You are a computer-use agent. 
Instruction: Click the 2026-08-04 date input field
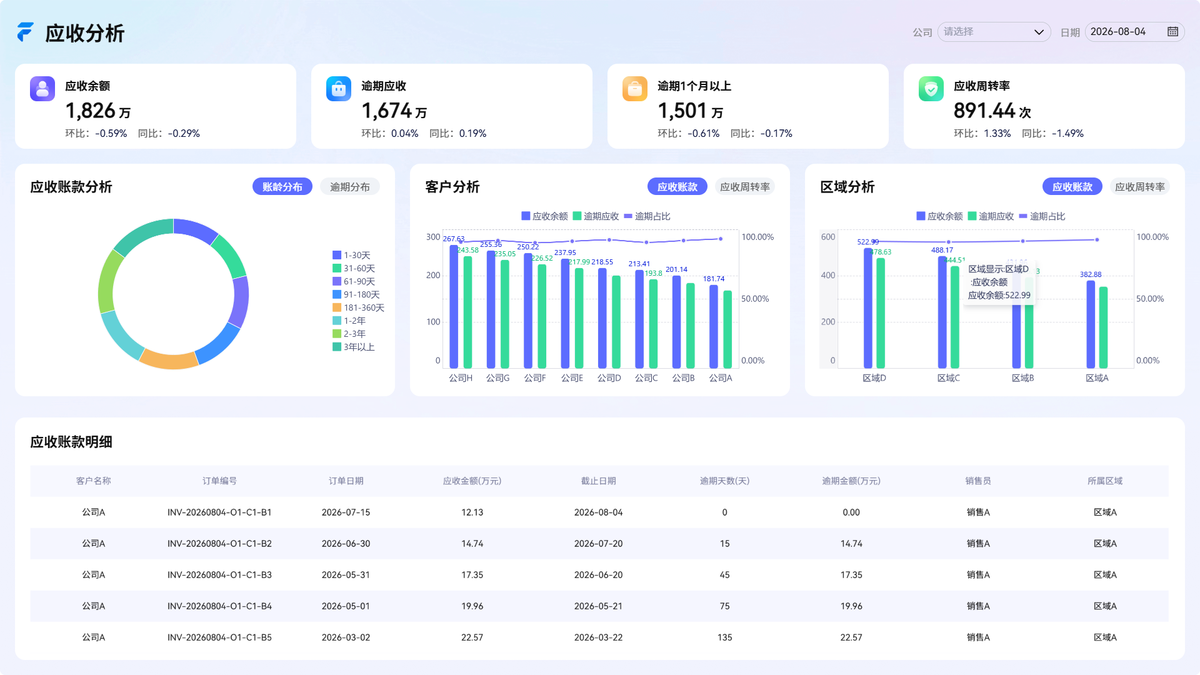[x=1137, y=32]
